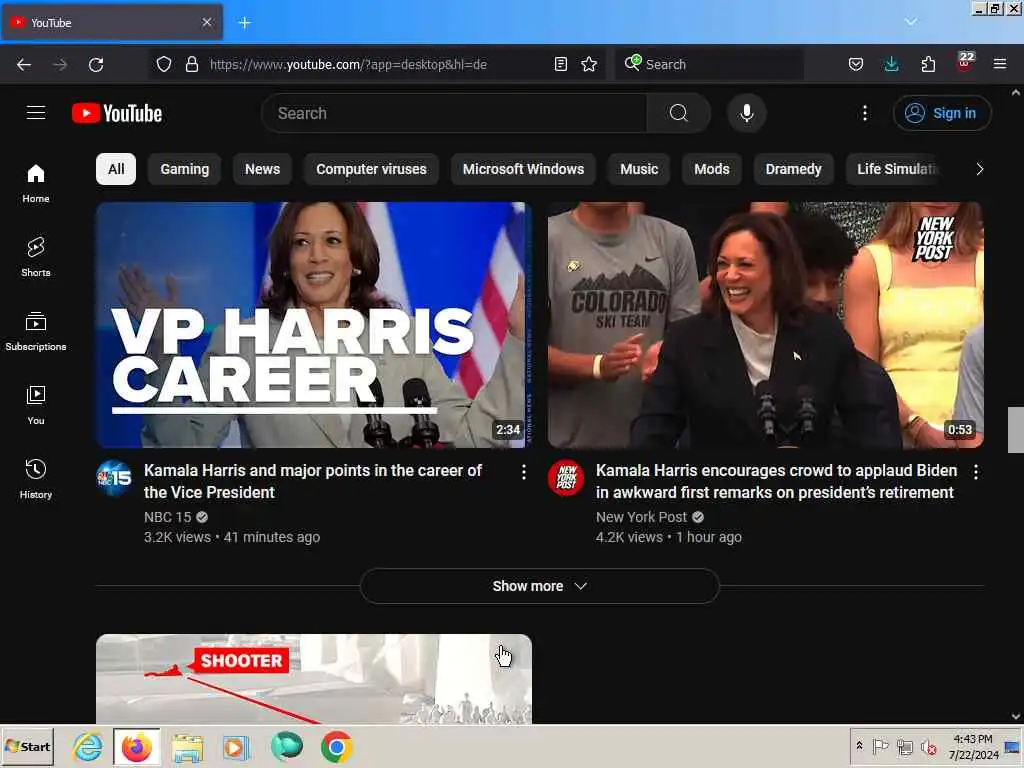Open extension icon with badge 22
This screenshot has width=1024, height=768.
pos(965,62)
